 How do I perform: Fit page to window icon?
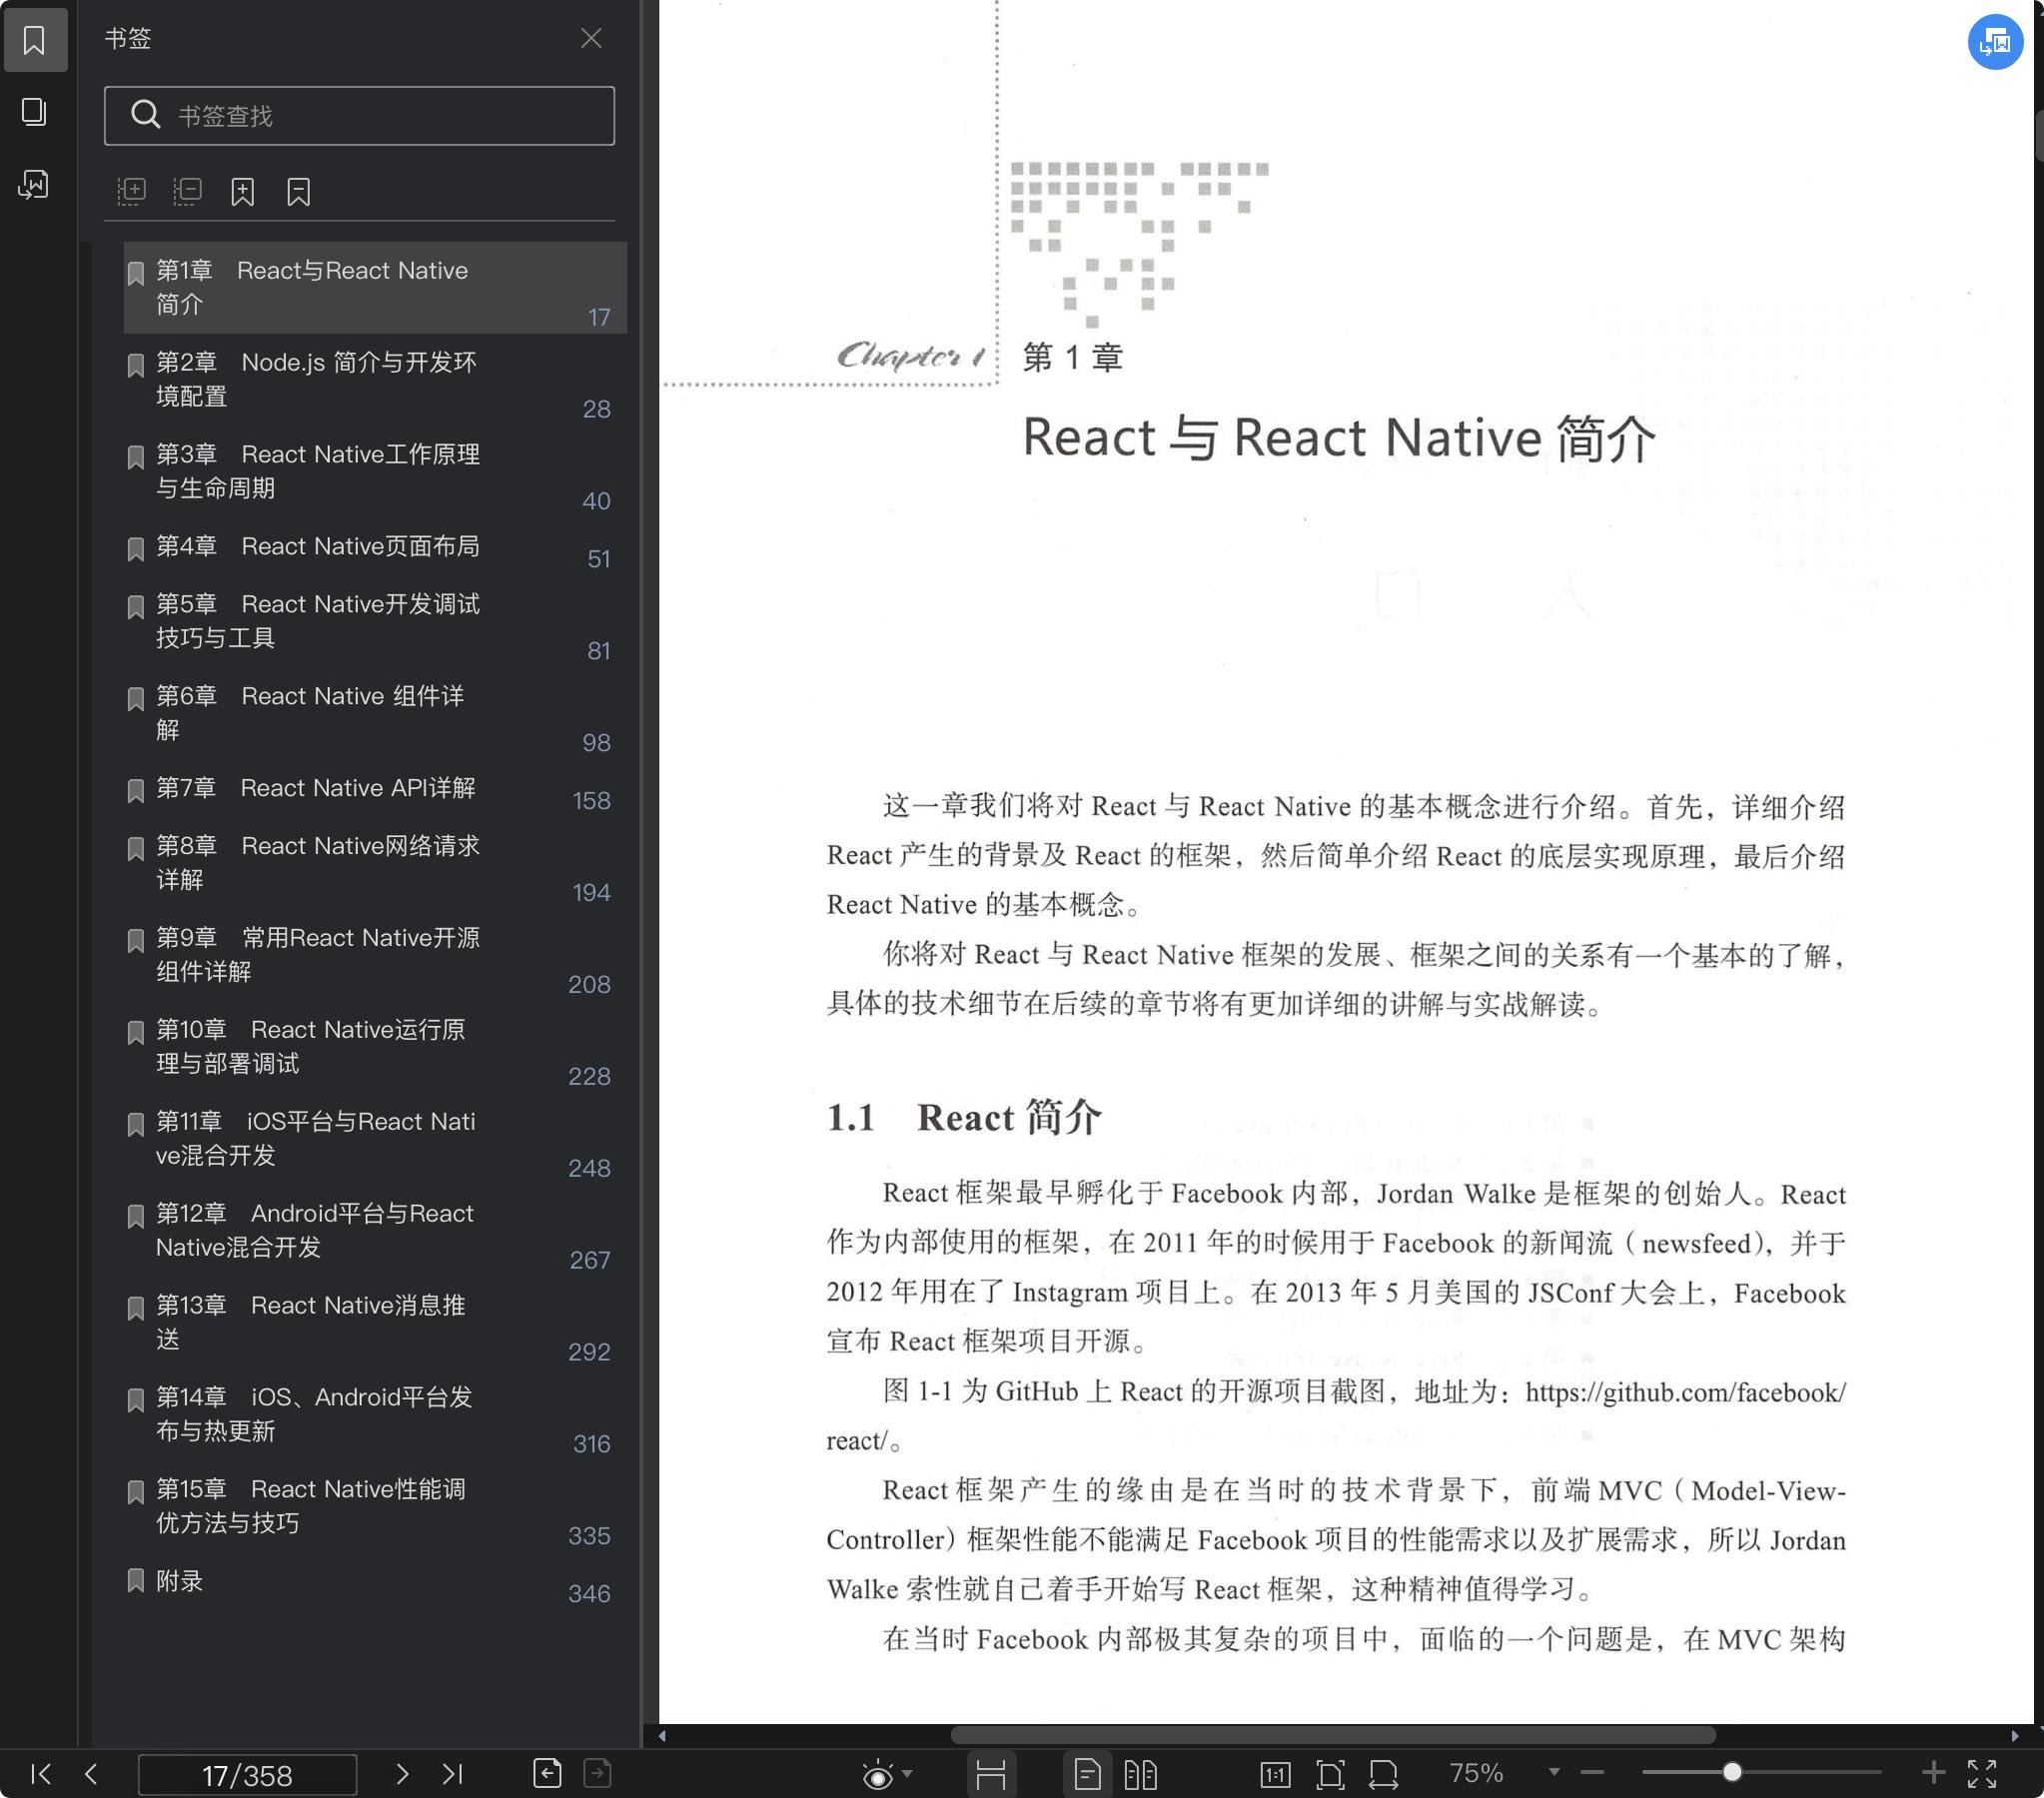point(1330,1775)
